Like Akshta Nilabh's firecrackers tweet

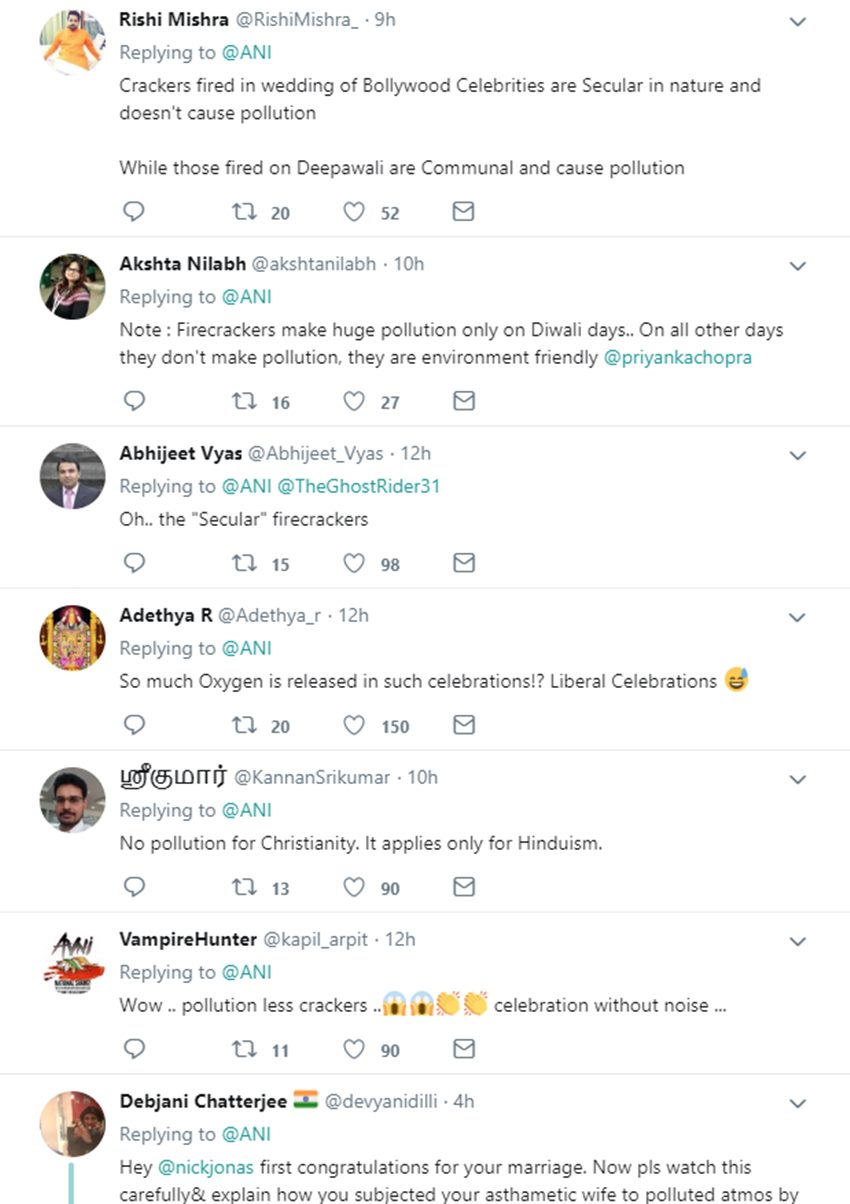coord(354,401)
